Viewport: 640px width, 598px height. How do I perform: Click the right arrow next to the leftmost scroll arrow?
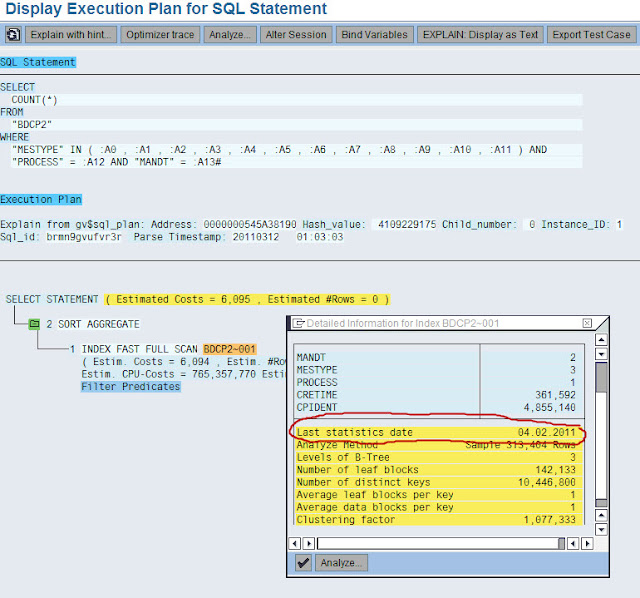pos(309,544)
